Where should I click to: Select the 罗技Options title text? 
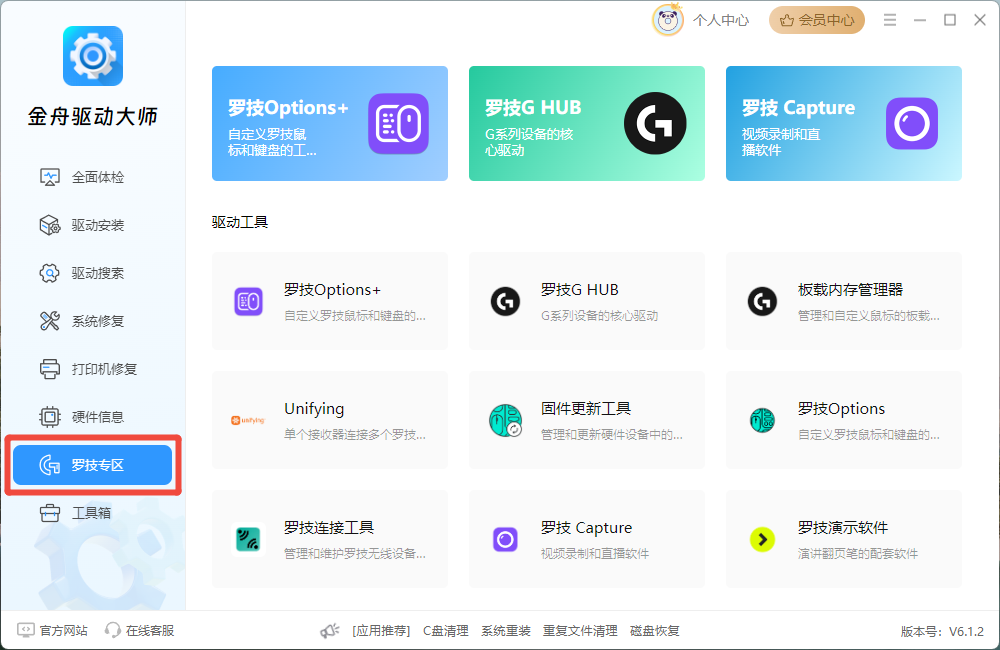pos(841,408)
